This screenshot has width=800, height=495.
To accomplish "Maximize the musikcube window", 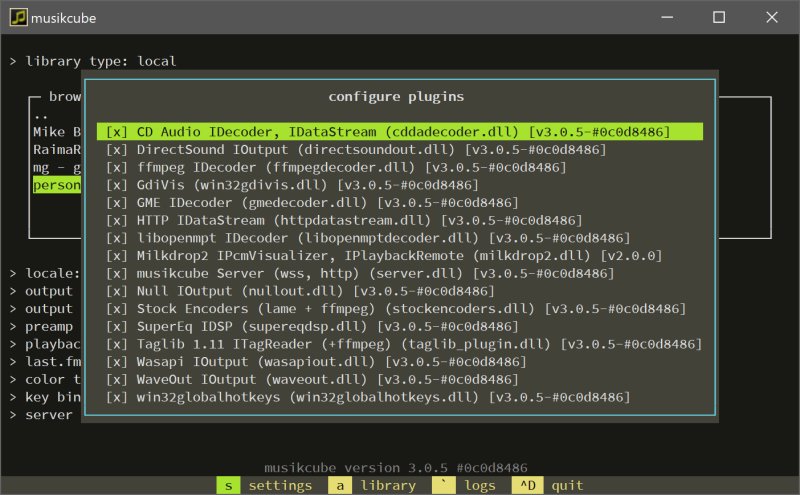I will point(719,17).
